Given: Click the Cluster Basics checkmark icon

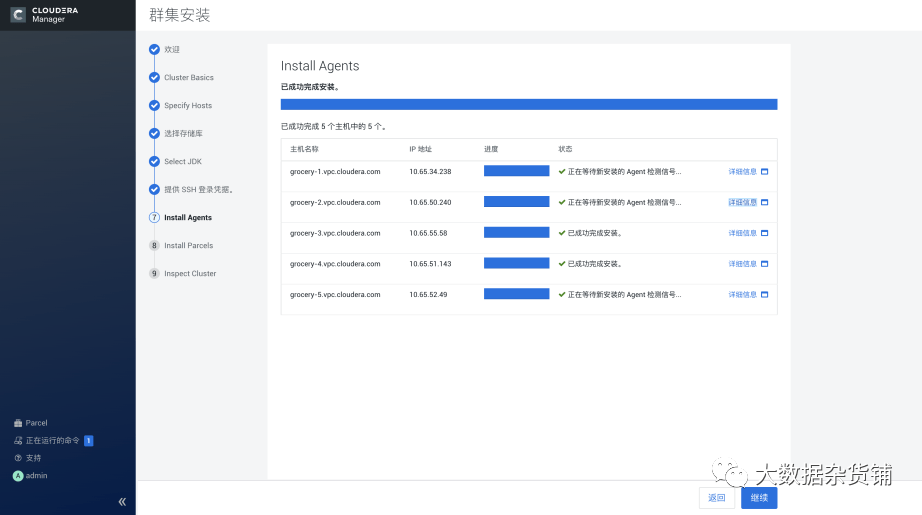Looking at the screenshot, I should pos(154,78).
